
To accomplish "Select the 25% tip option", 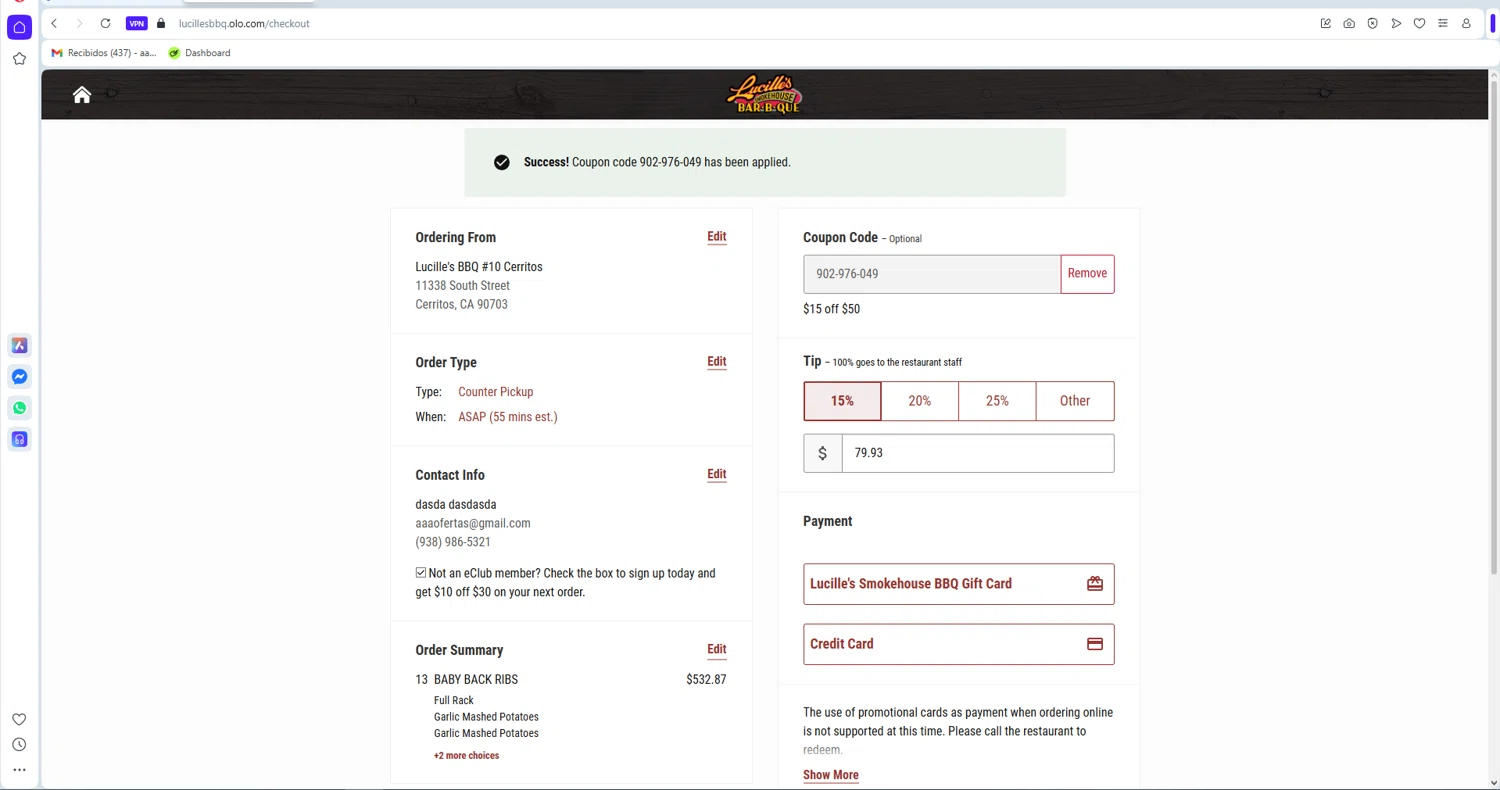I will pyautogui.click(x=997, y=401).
